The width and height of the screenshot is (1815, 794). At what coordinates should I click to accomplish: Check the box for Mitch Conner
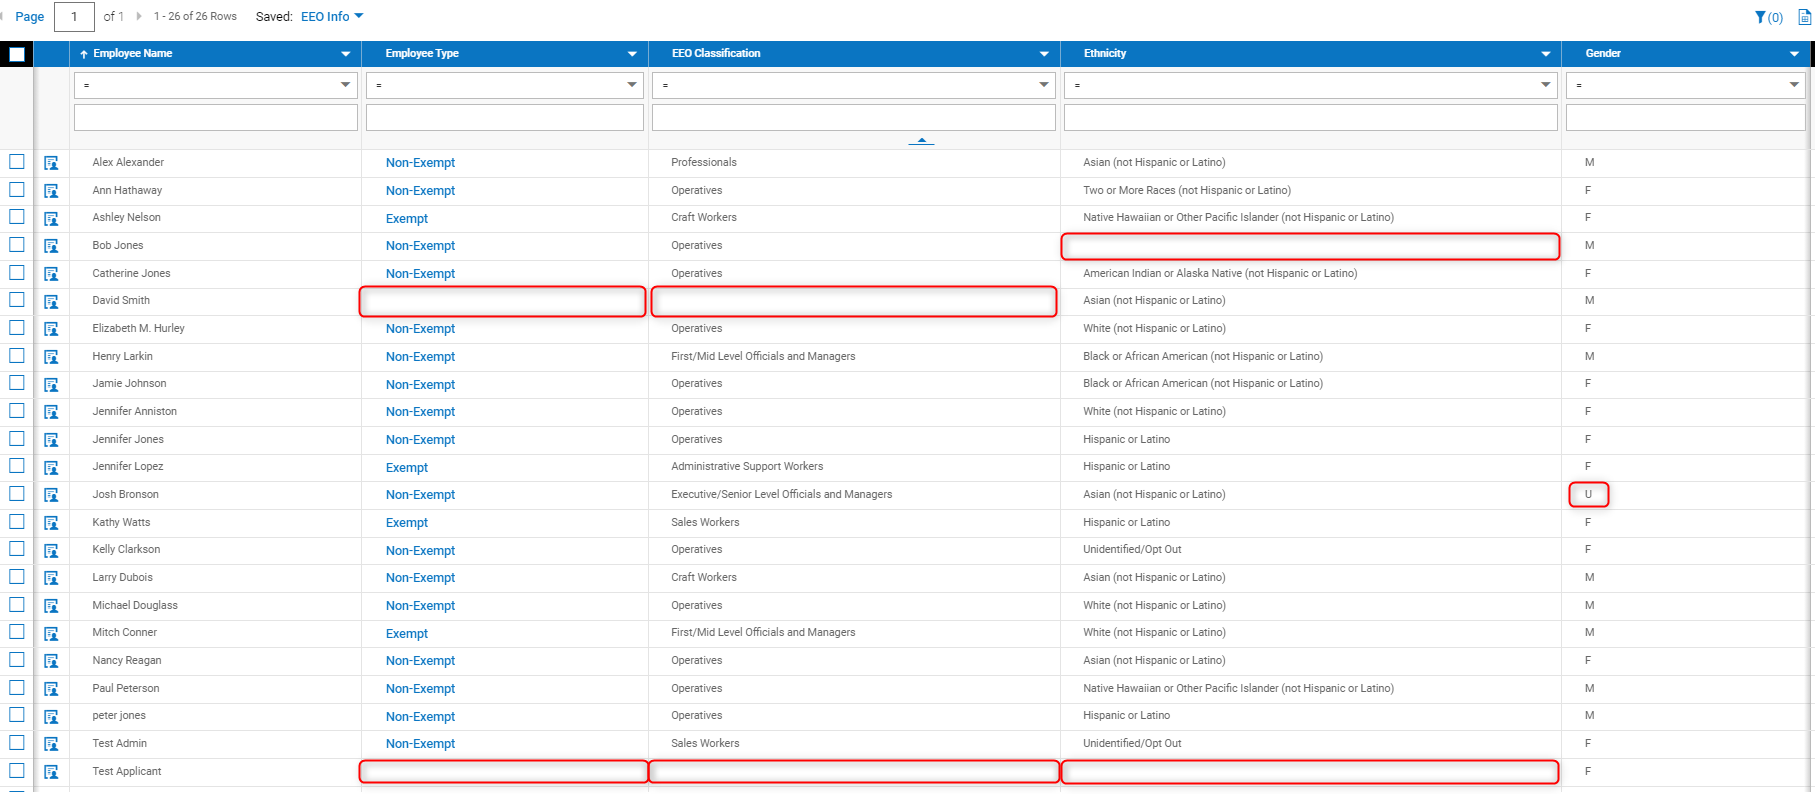pyautogui.click(x=17, y=632)
